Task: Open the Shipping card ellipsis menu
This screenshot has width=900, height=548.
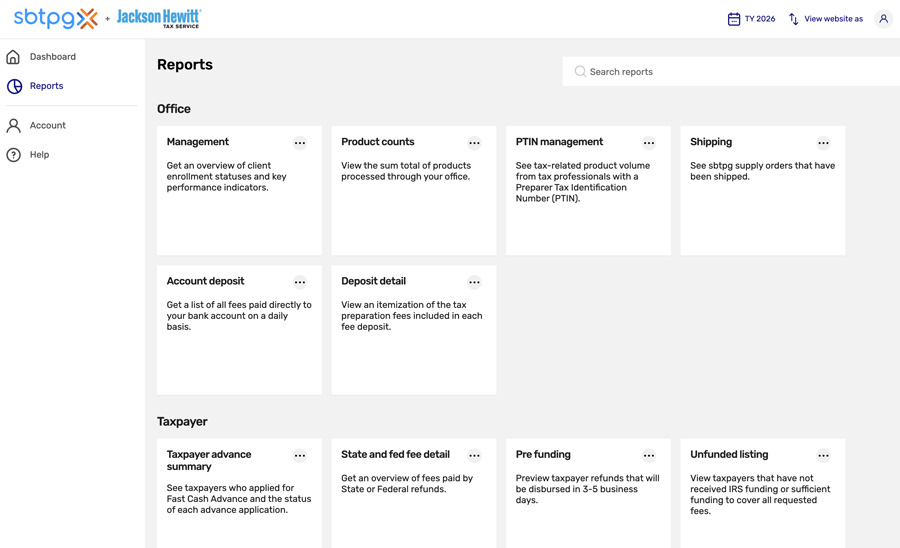Action: coord(823,143)
